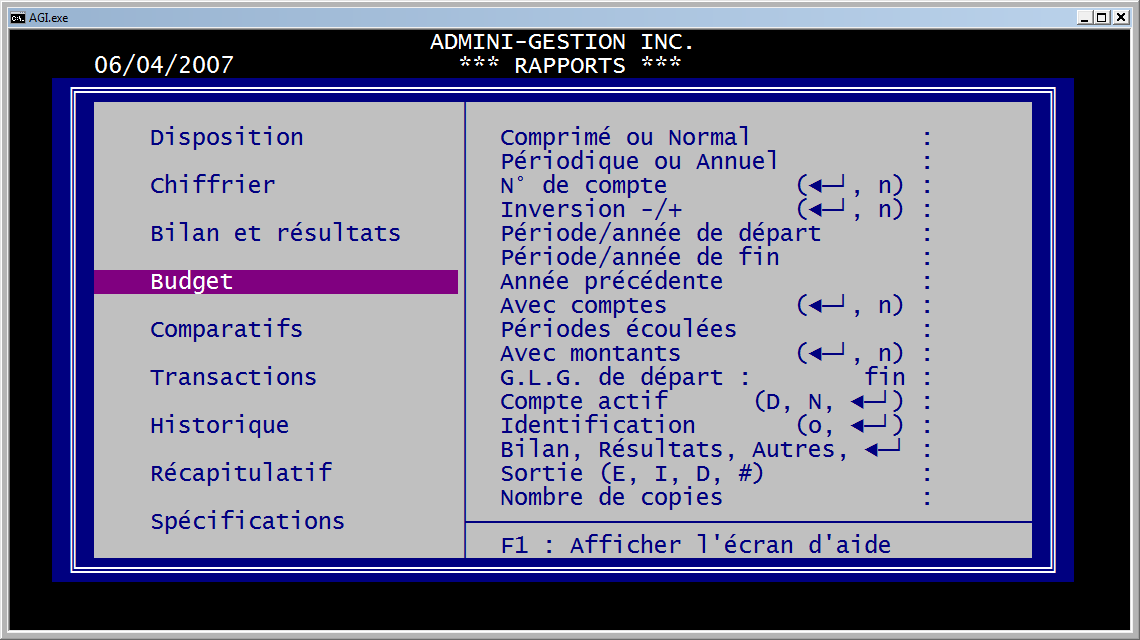The image size is (1140, 640).
Task: Click the Nombre de copies field
Action: pyautogui.click(x=611, y=498)
